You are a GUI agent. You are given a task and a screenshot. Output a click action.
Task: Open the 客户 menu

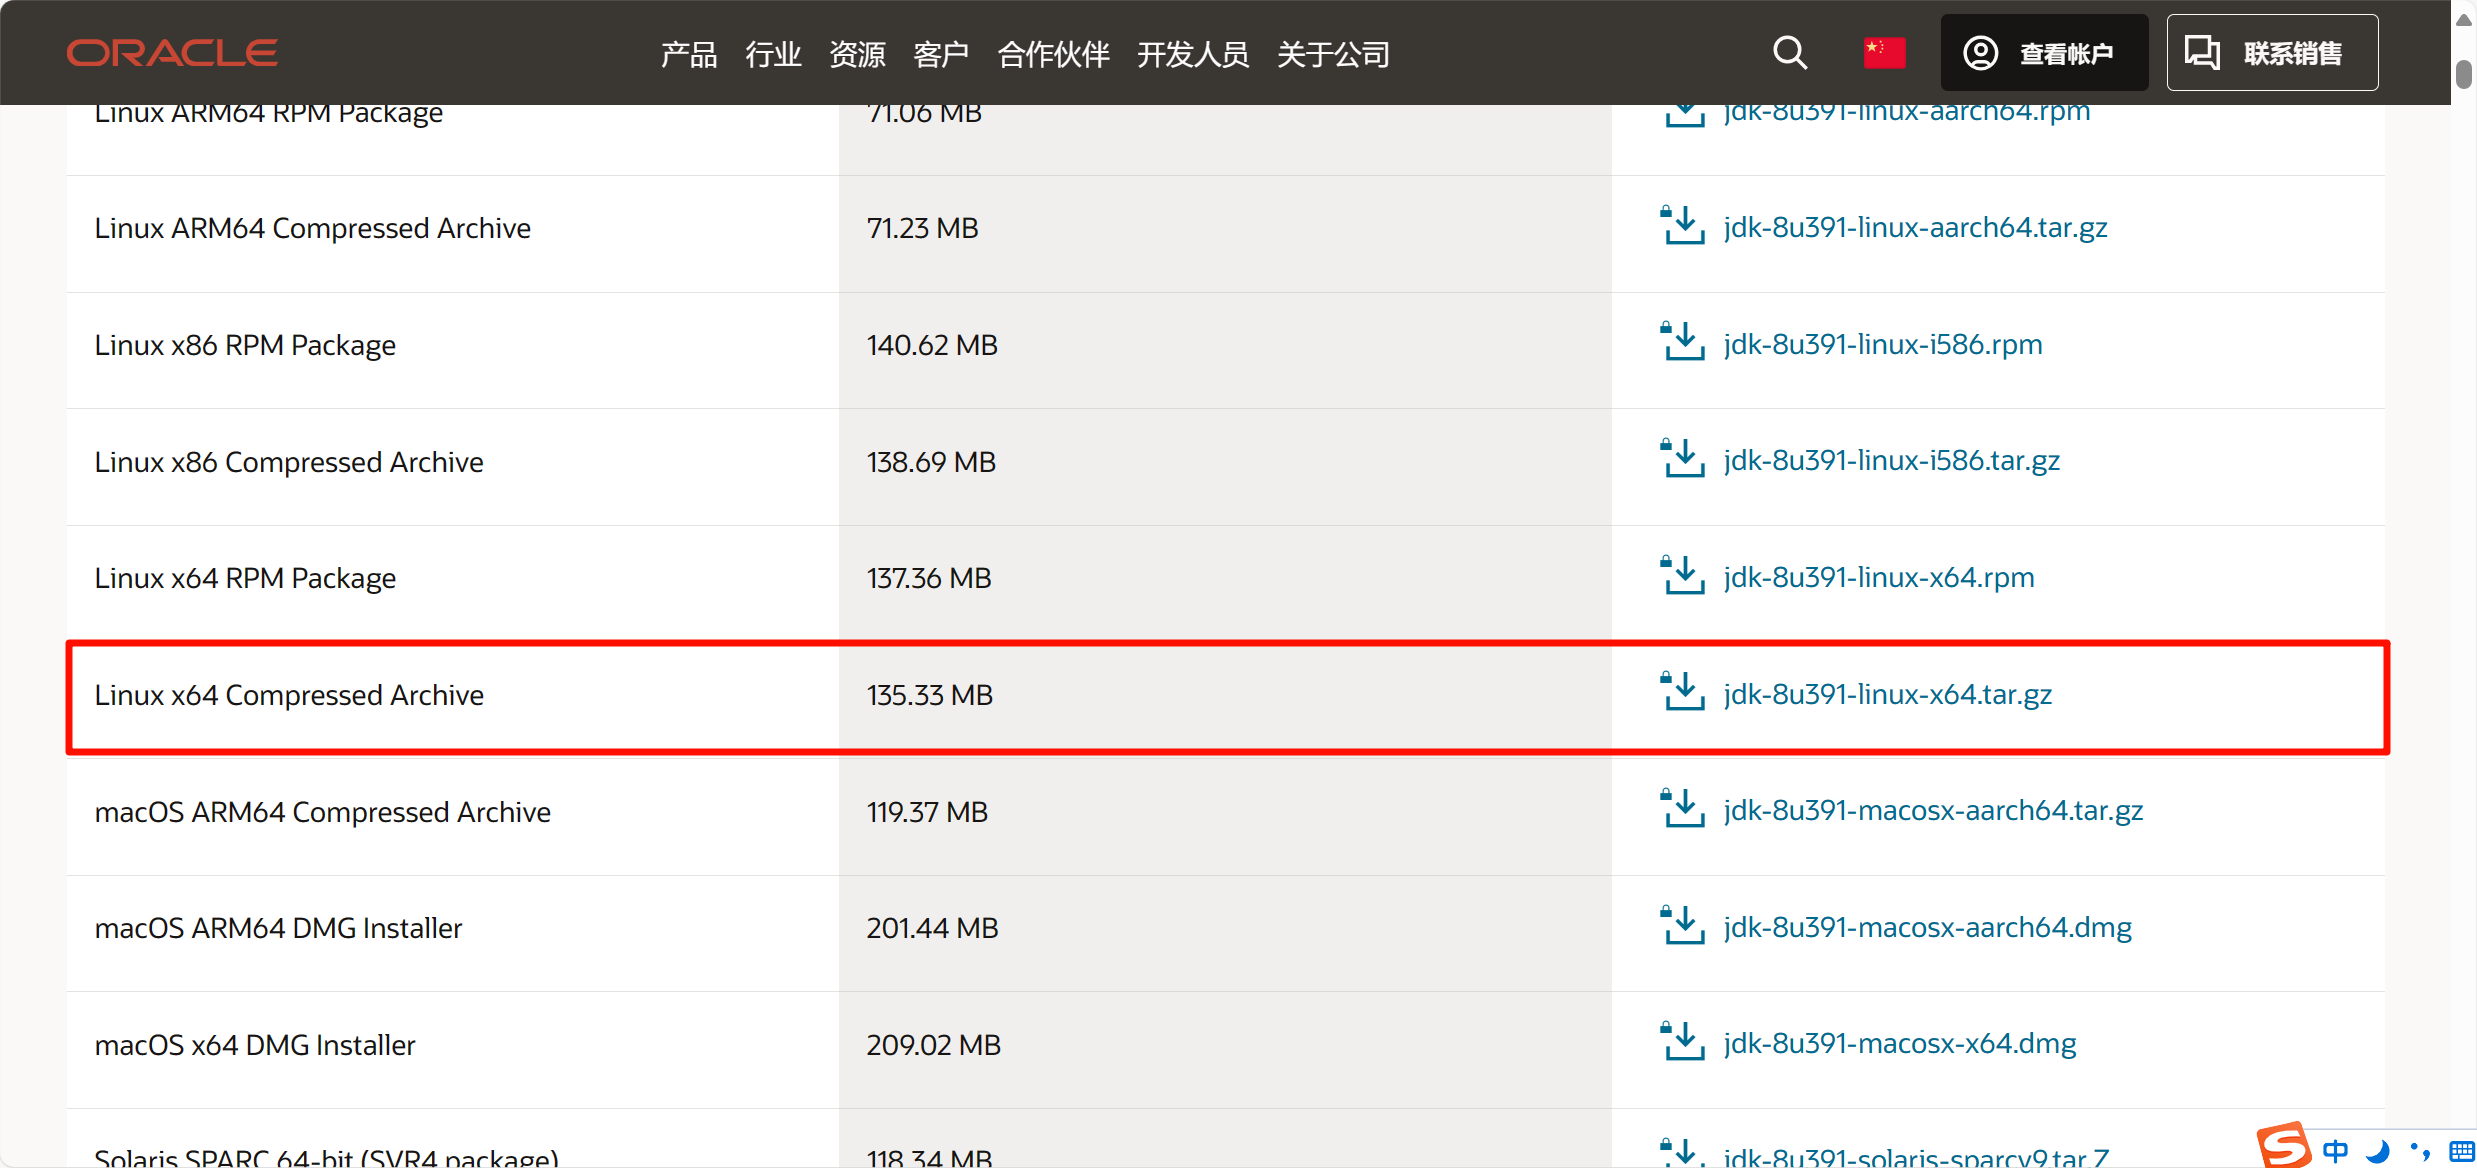point(941,54)
